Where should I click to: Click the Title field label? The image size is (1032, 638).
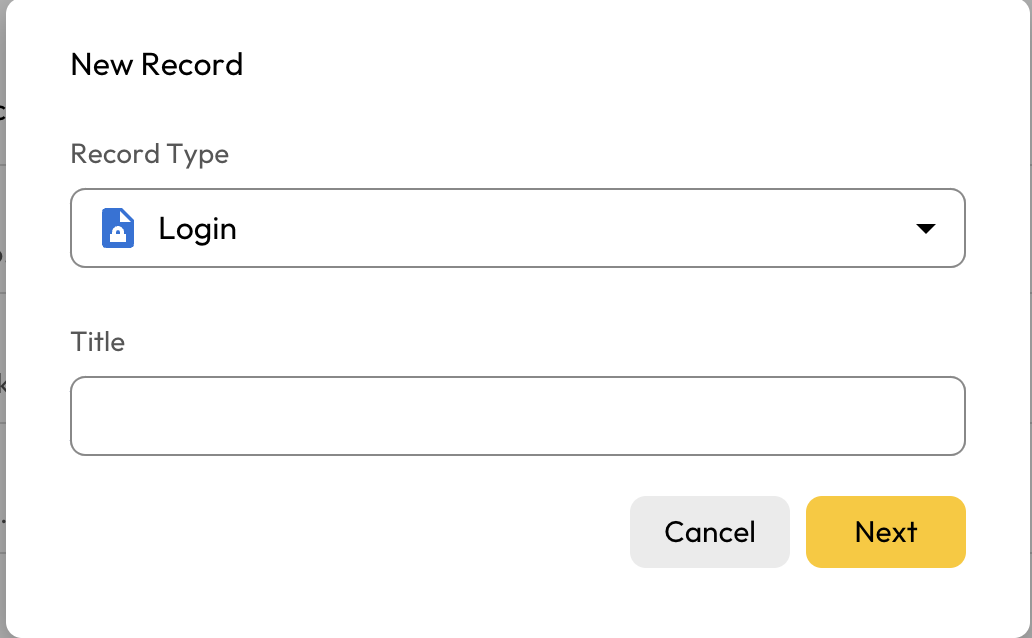(97, 342)
